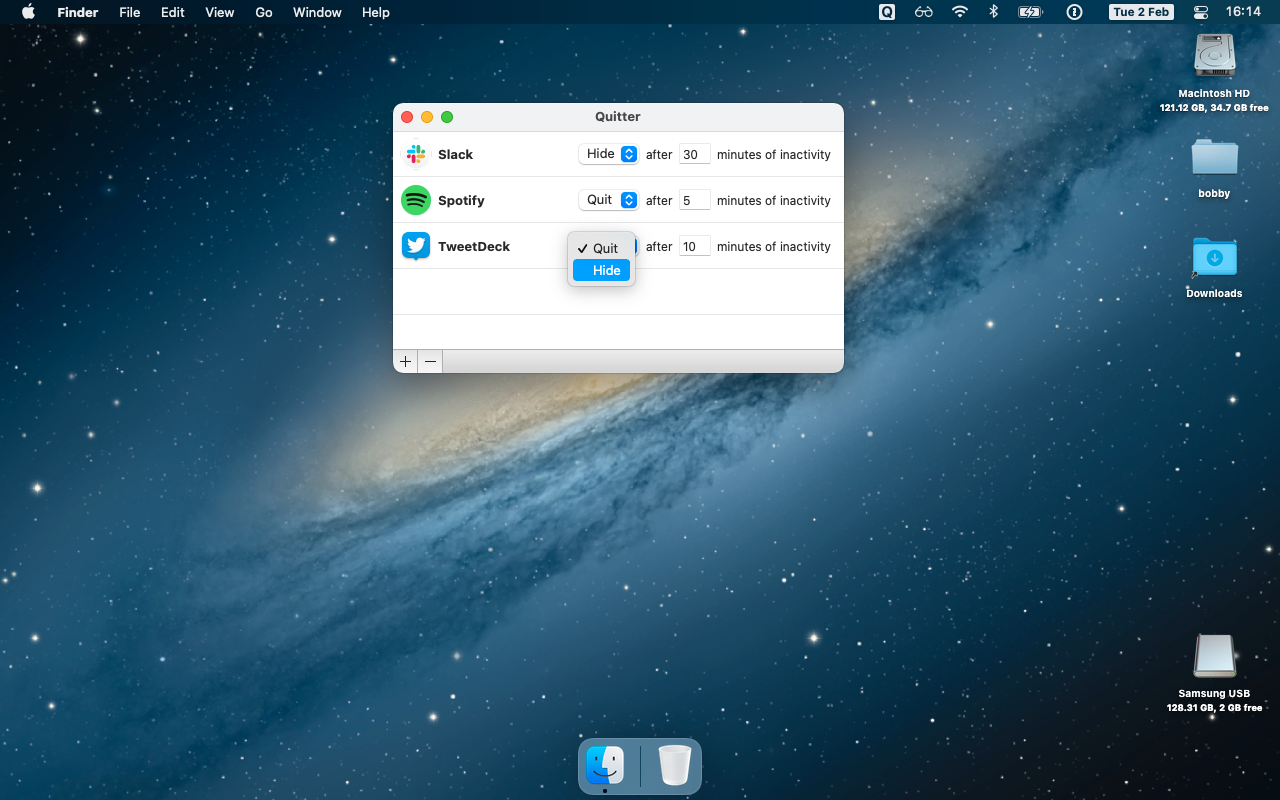Edit Spotify's 5 minutes field
This screenshot has width=1280, height=800.
point(695,200)
